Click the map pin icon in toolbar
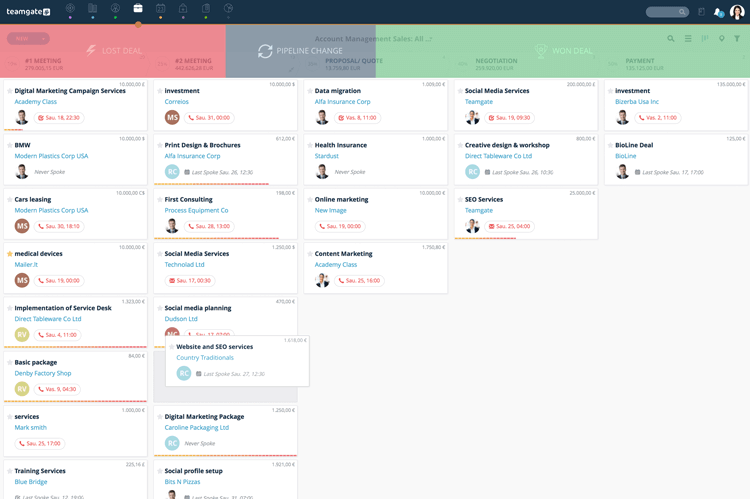The height and width of the screenshot is (499, 750). (721, 39)
